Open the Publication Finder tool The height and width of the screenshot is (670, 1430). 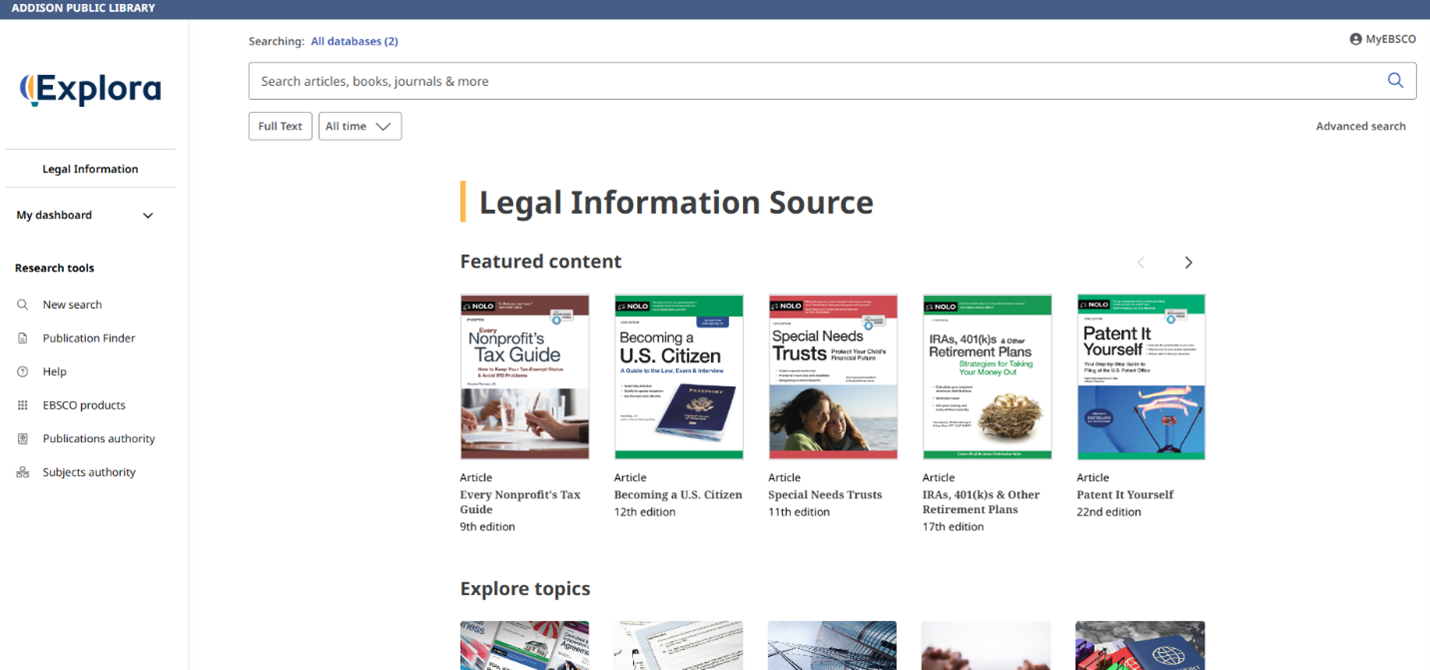tap(20, 338)
